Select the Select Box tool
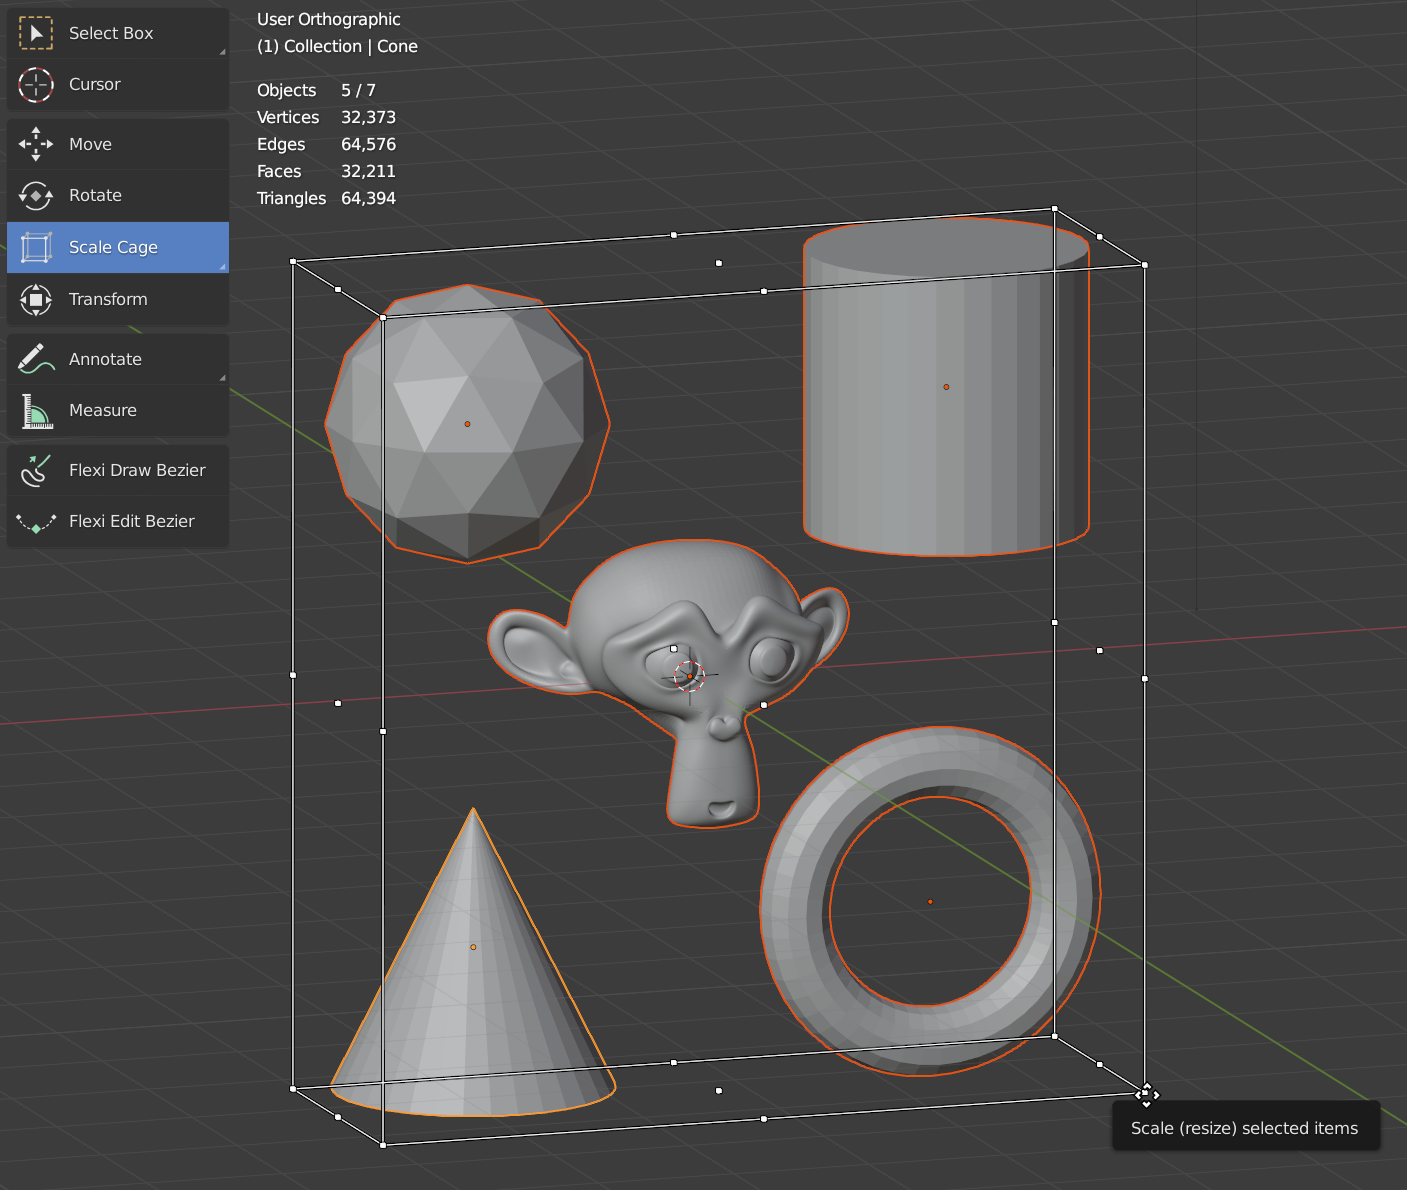 click(110, 33)
